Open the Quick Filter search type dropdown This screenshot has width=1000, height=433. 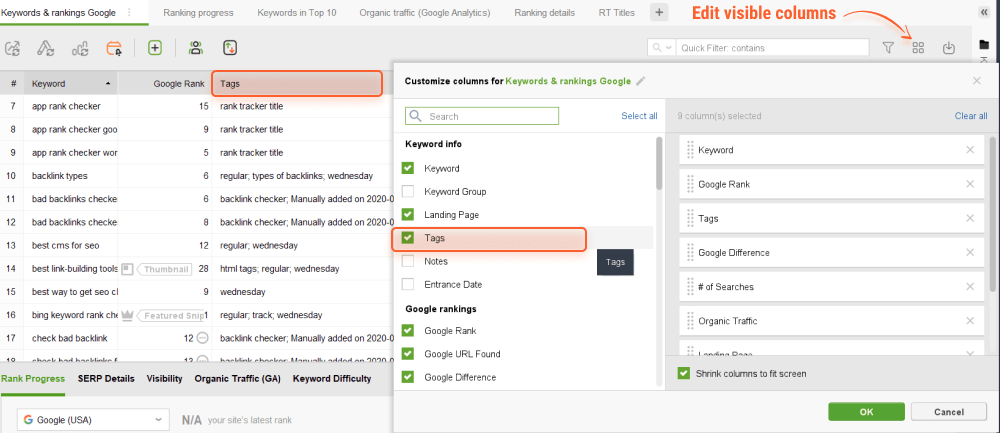[661, 48]
